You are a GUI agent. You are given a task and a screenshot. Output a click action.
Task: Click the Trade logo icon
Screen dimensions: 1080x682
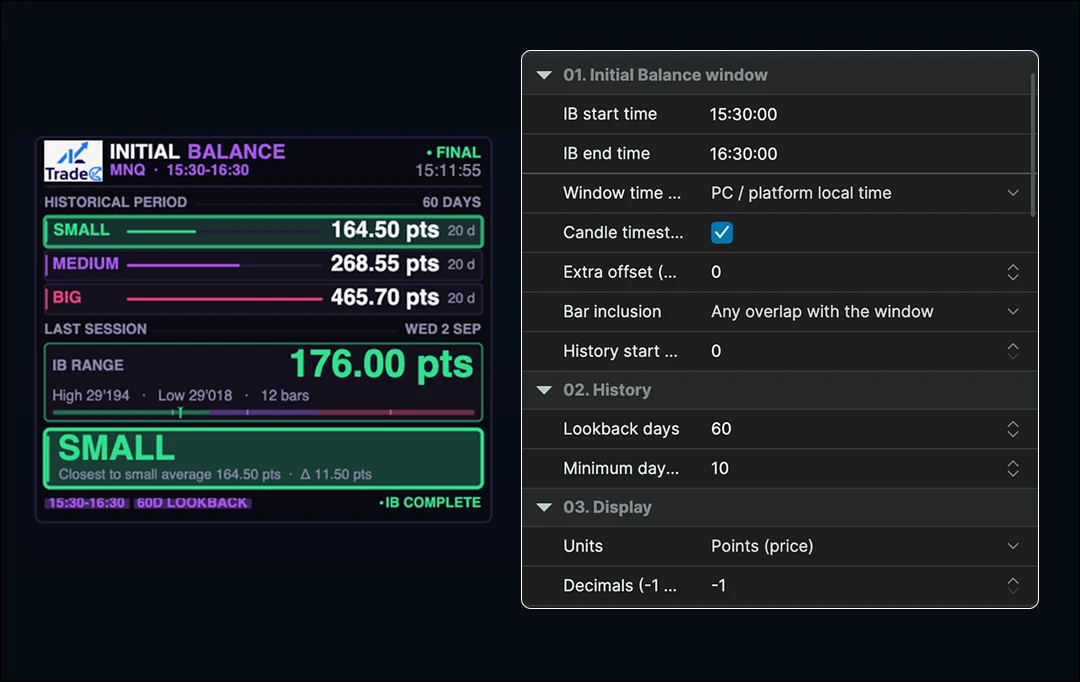73,161
